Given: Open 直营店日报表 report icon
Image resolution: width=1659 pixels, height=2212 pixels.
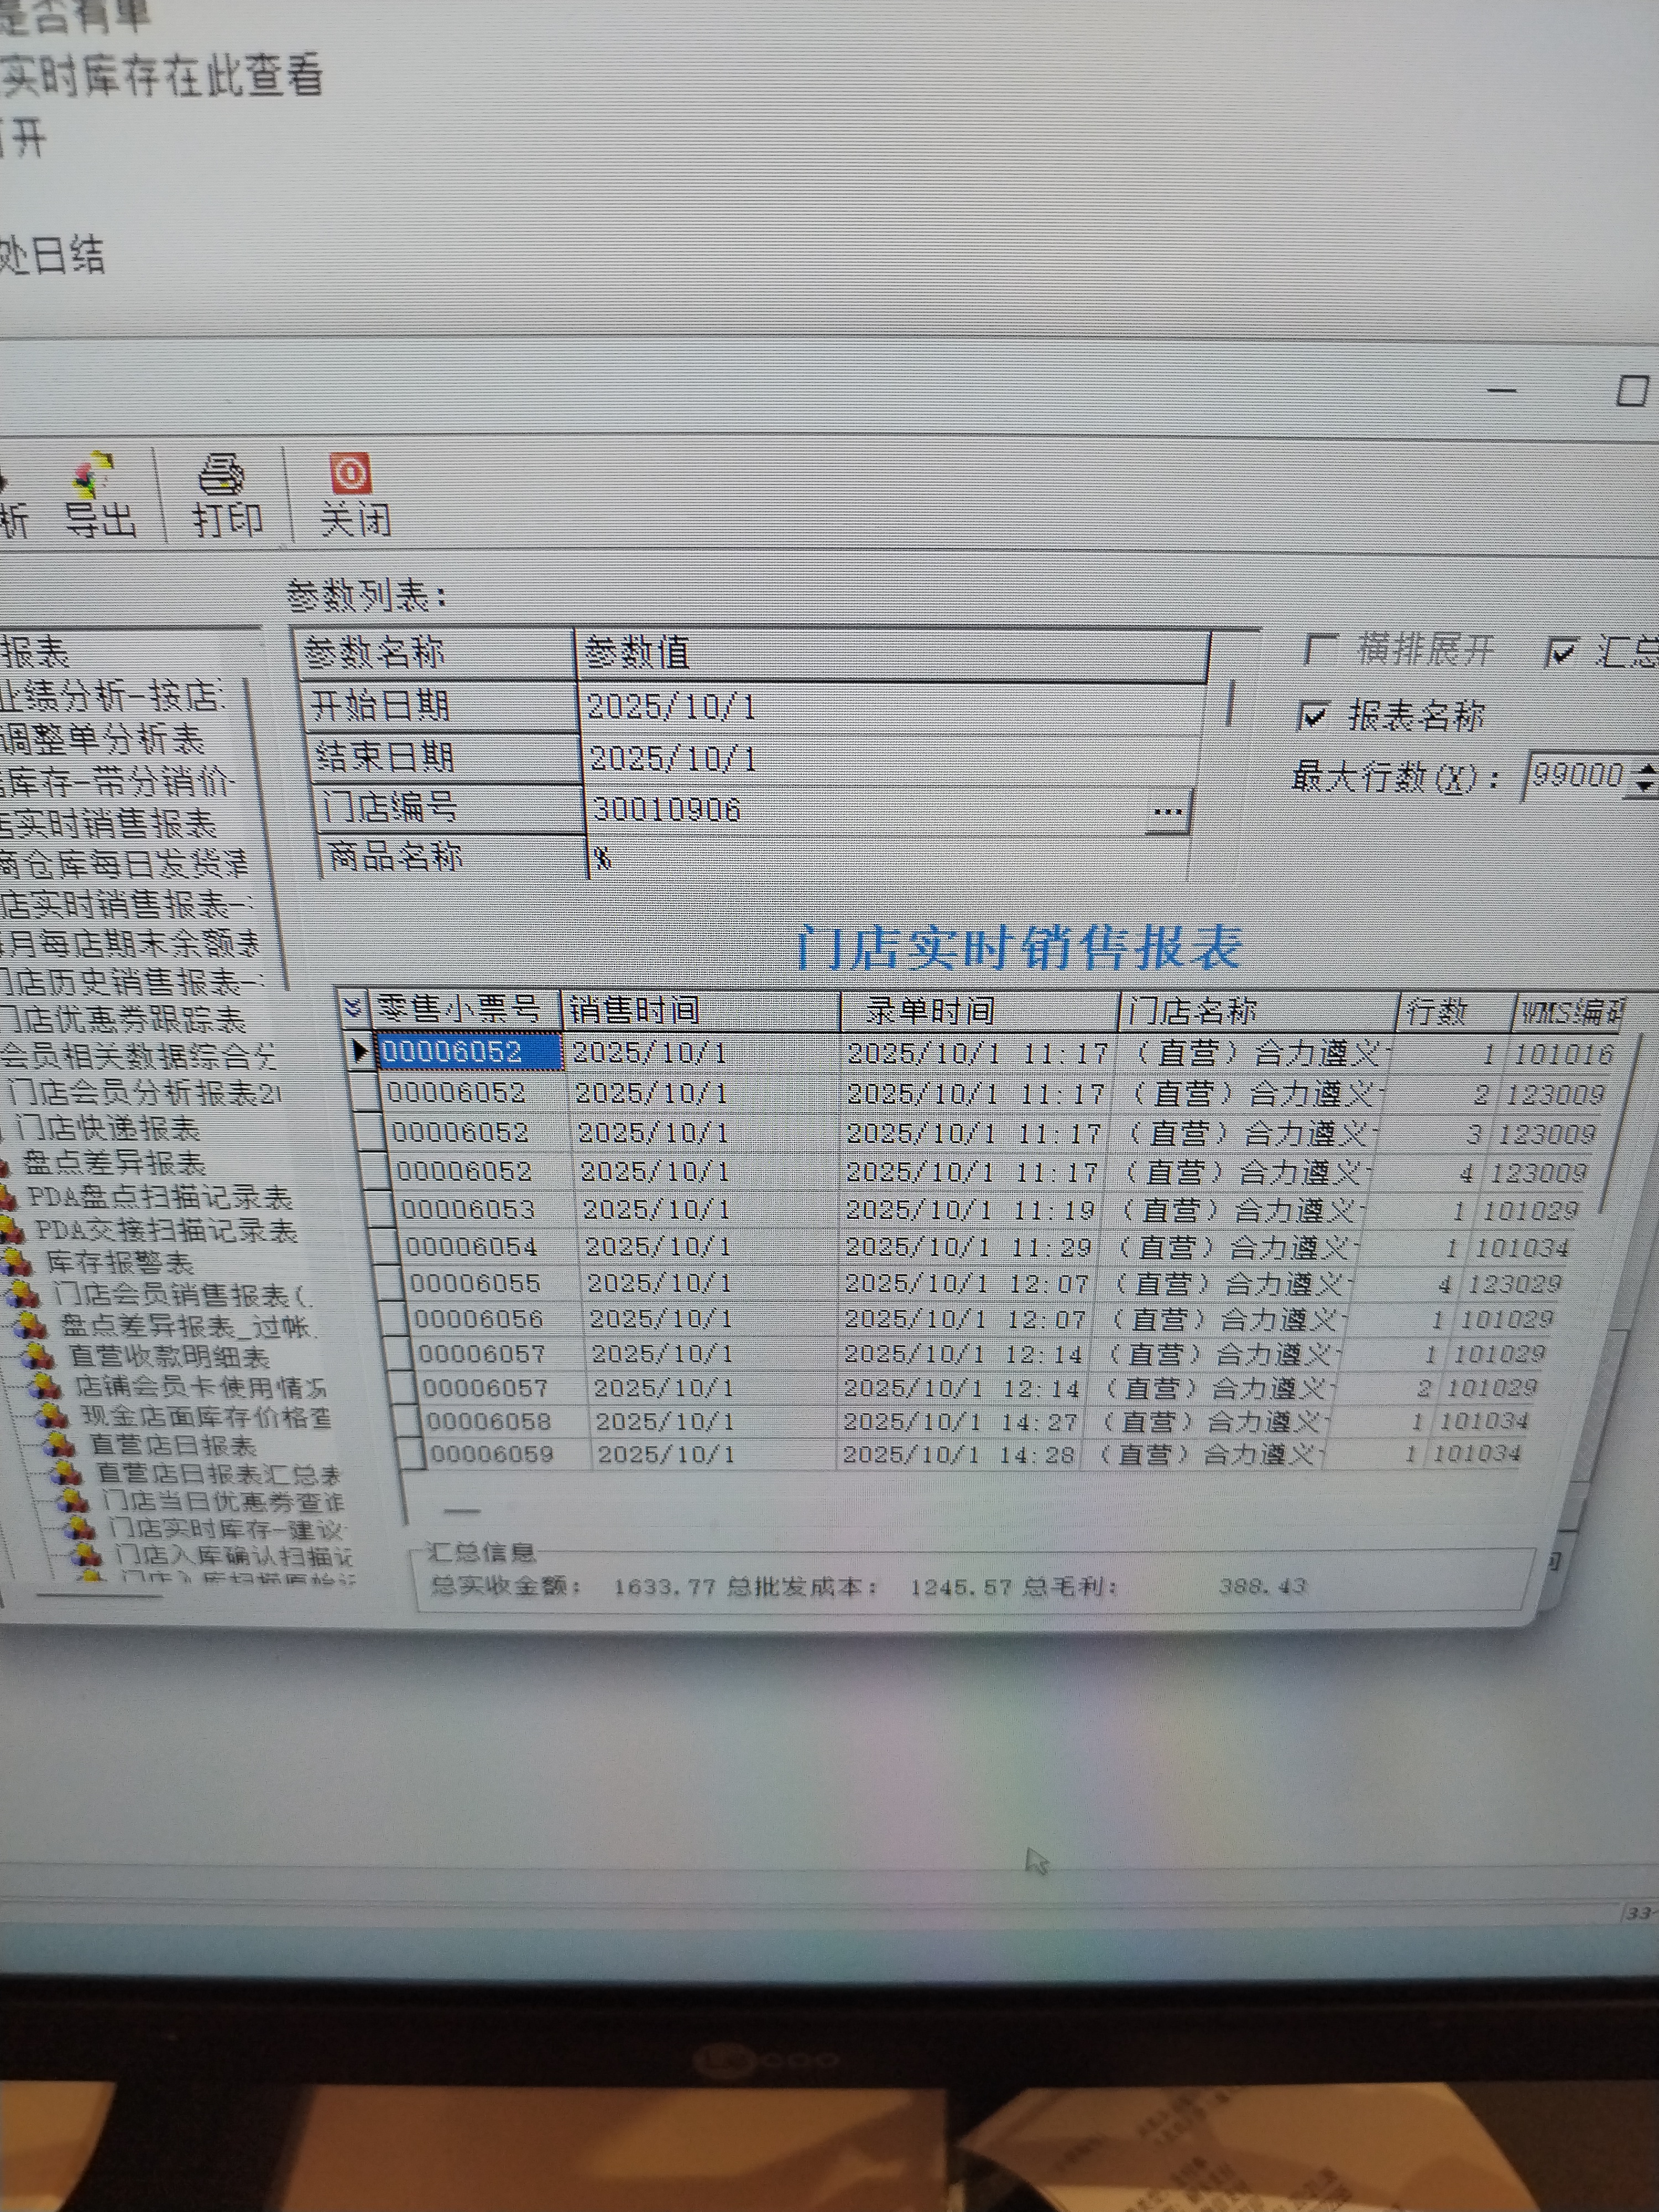Looking at the screenshot, I should pyautogui.click(x=58, y=1446).
